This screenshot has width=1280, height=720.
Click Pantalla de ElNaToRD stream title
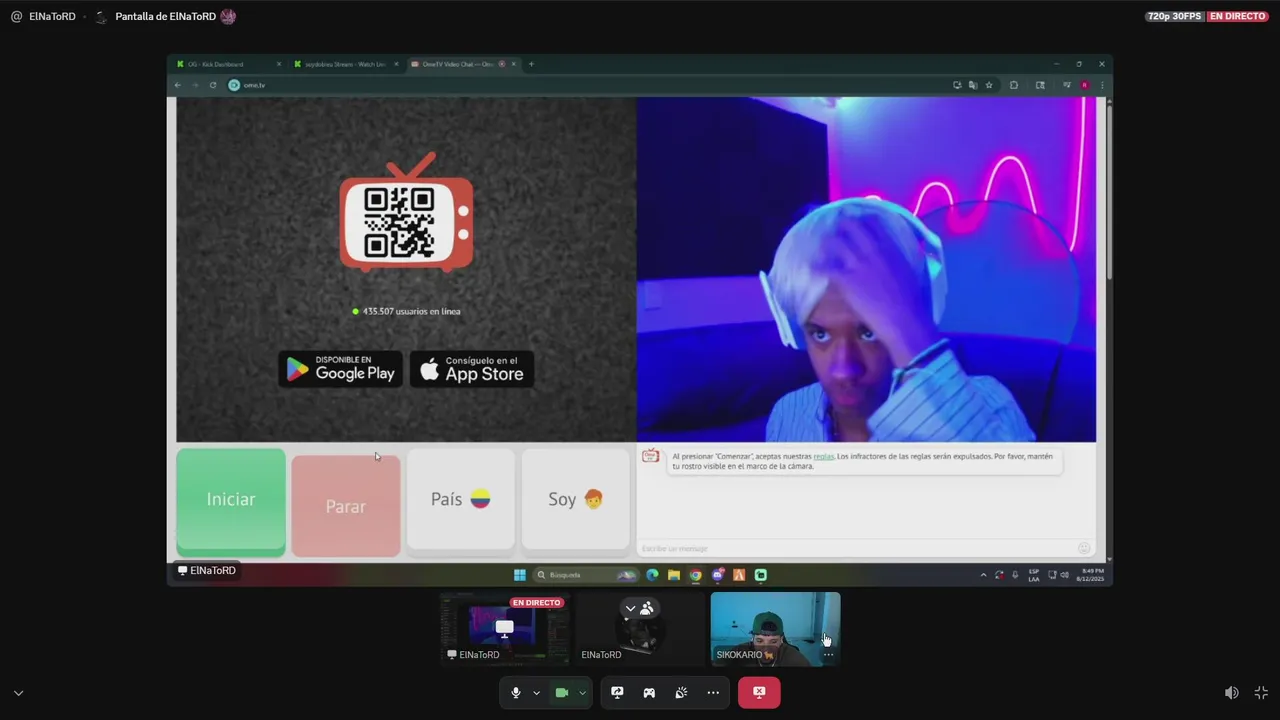pyautogui.click(x=165, y=16)
